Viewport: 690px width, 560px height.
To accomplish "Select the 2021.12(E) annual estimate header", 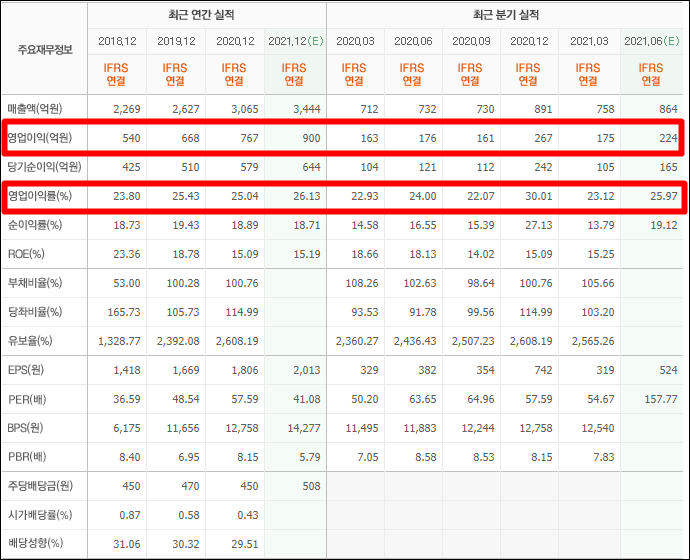I will click(x=296, y=41).
